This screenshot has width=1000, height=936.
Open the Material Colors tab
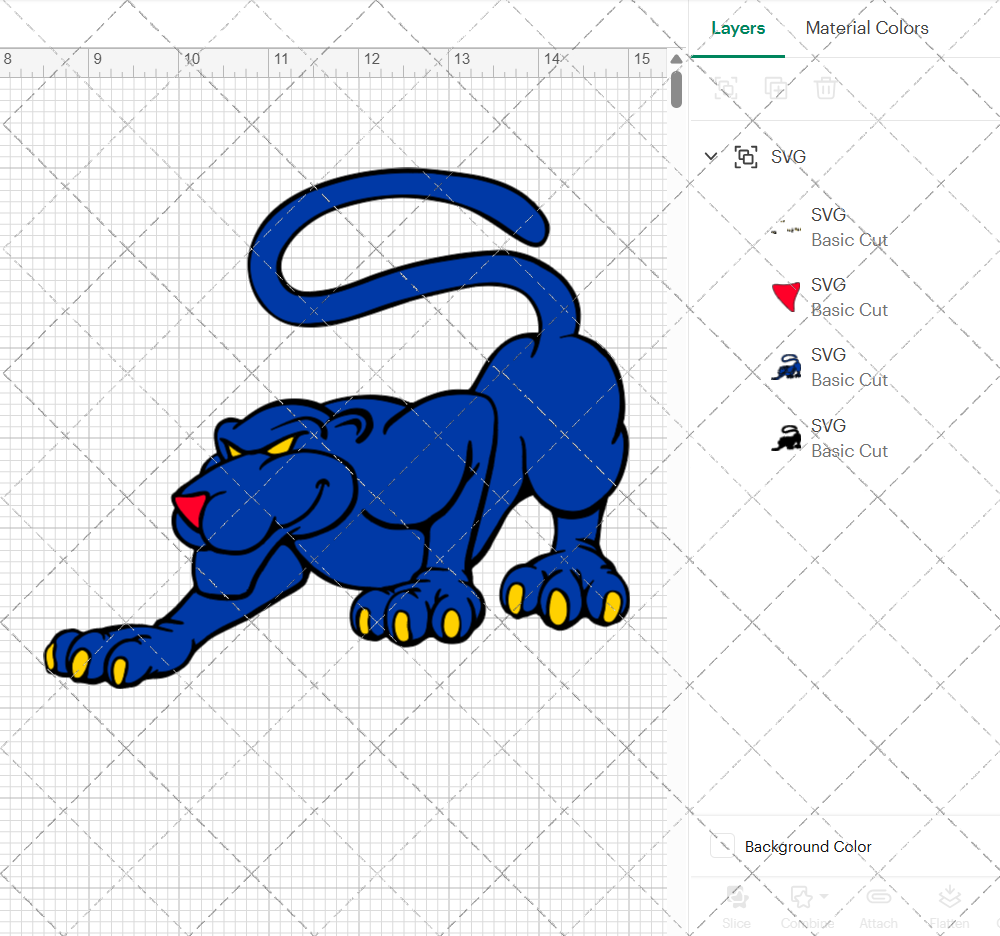click(x=867, y=28)
